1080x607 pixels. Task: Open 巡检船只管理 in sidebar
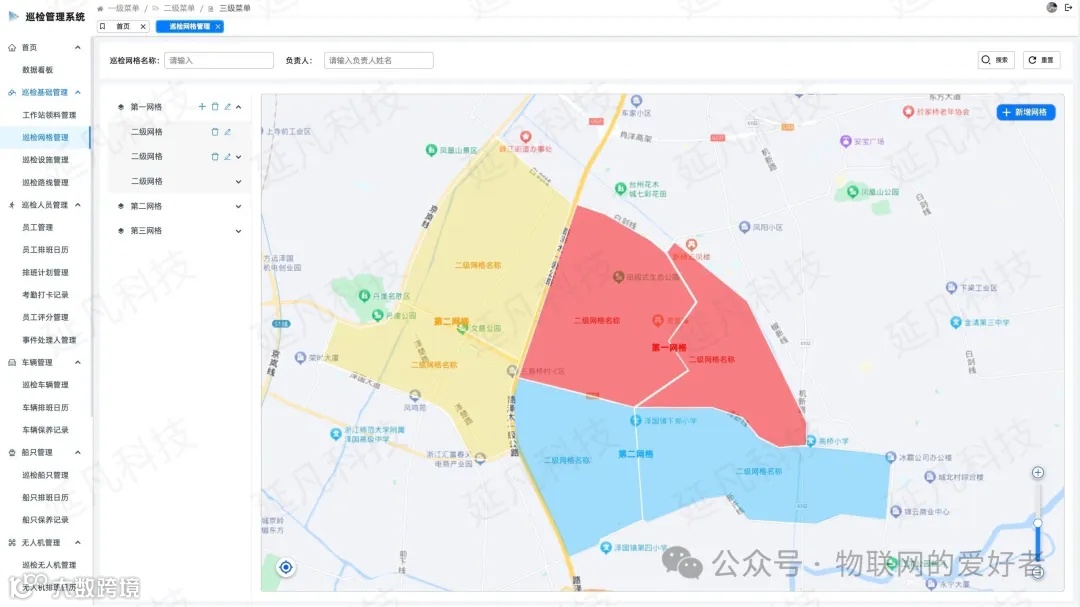(x=45, y=475)
